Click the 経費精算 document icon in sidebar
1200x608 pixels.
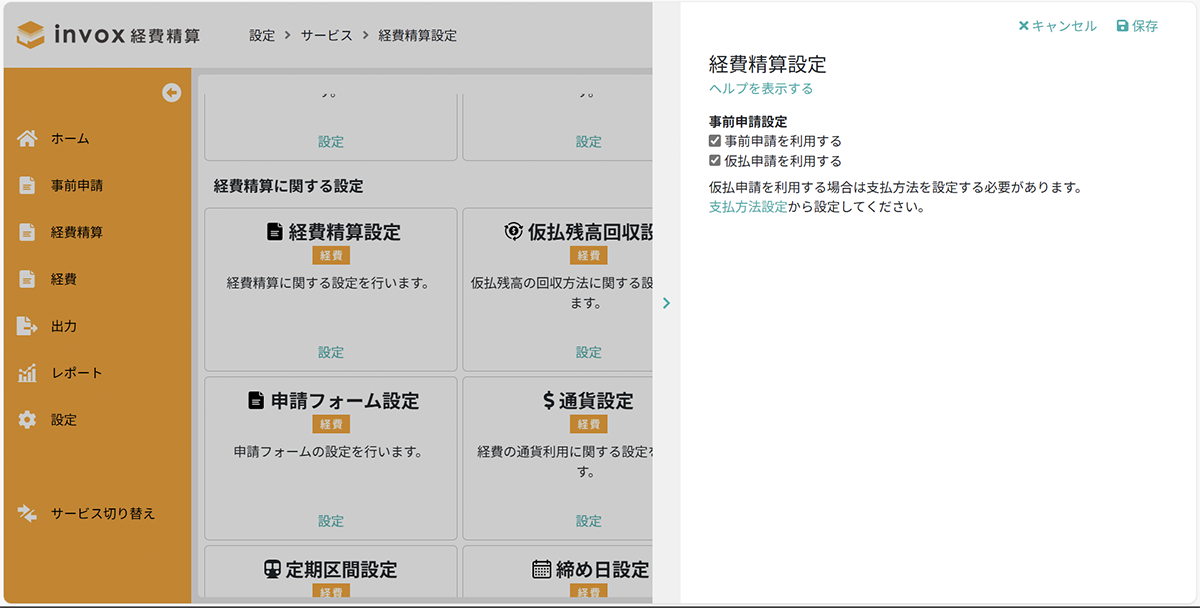(x=27, y=232)
